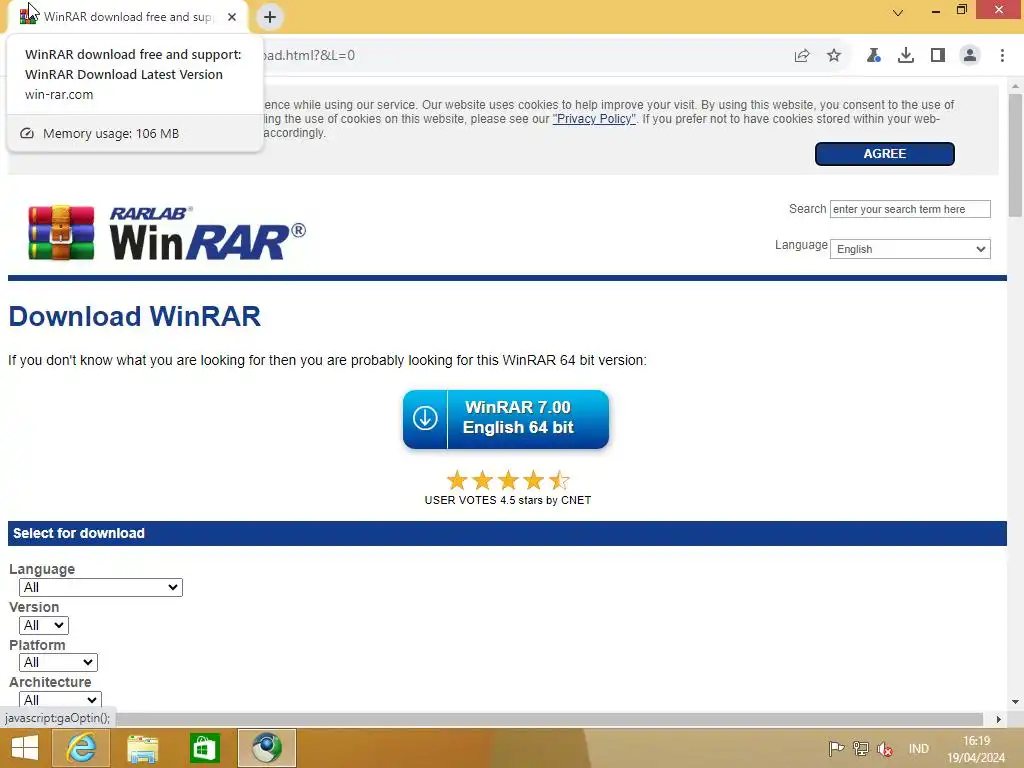The image size is (1024, 768).
Task: Bookmark this page with the star icon
Action: click(x=834, y=56)
